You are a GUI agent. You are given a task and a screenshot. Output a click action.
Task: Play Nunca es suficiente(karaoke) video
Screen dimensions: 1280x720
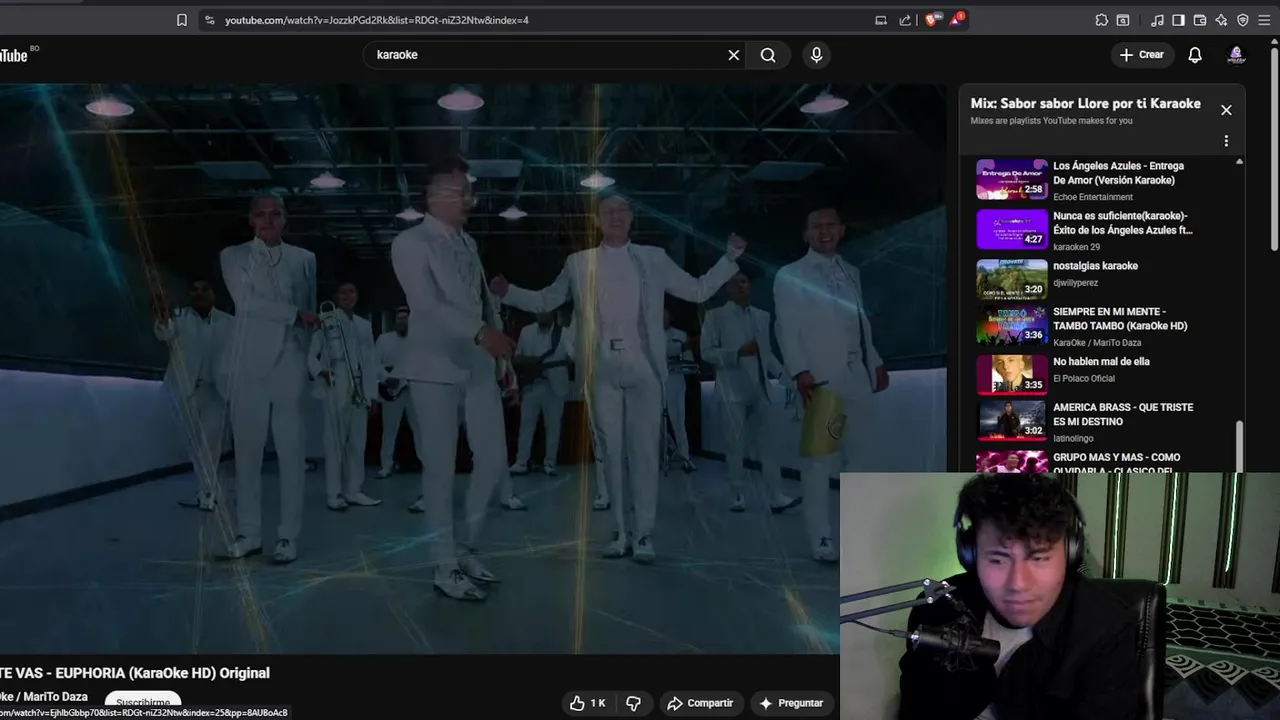(1122, 223)
